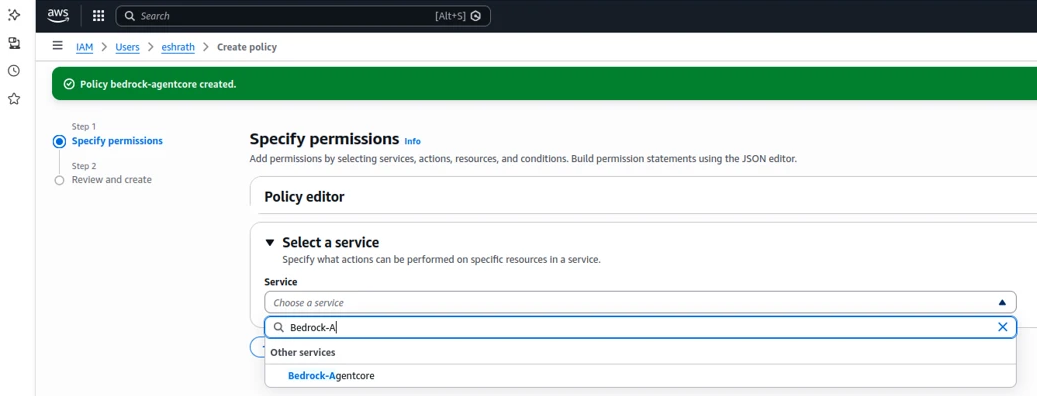The image size is (1037, 396).
Task: Open the sparkle icon in left rail
Action: tap(14, 15)
